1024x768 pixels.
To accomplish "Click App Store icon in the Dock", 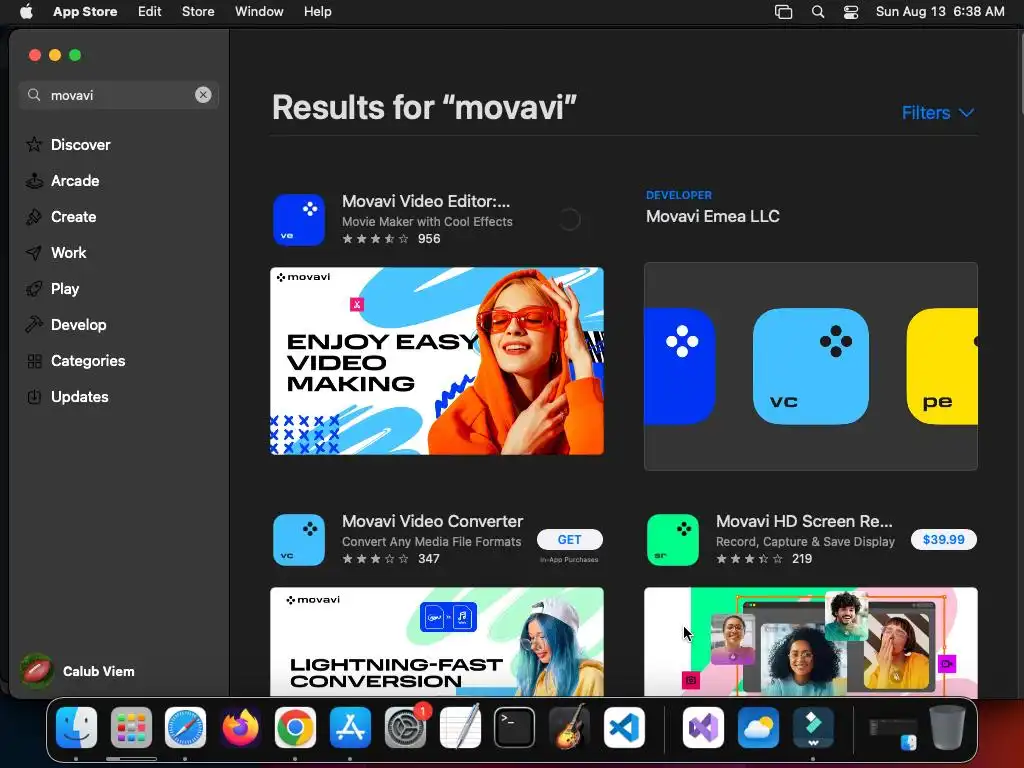I will [x=350, y=727].
